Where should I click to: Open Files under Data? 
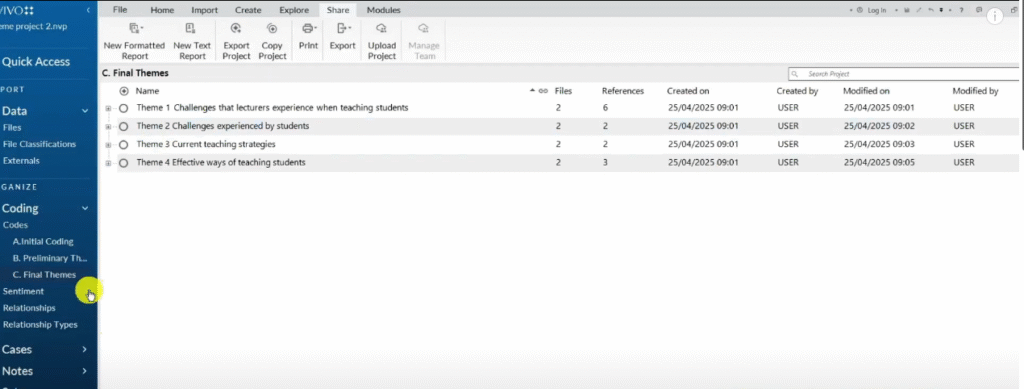[x=12, y=128]
